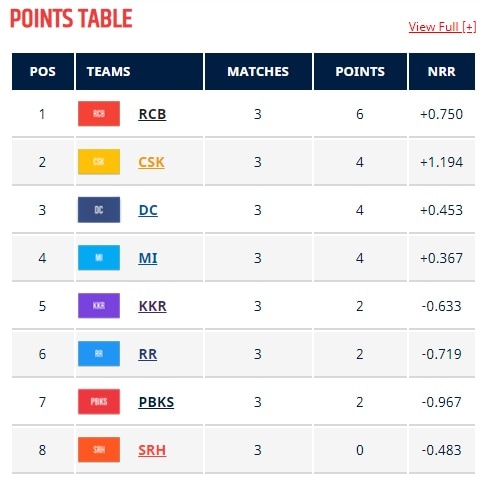Click the light blue MI team badge
Screen dimensions: 481x491
[x=99, y=258]
